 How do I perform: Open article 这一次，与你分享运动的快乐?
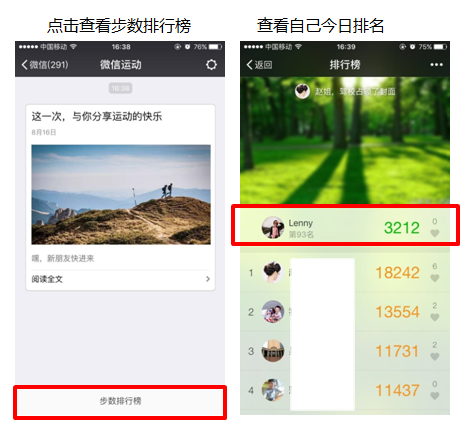97,116
